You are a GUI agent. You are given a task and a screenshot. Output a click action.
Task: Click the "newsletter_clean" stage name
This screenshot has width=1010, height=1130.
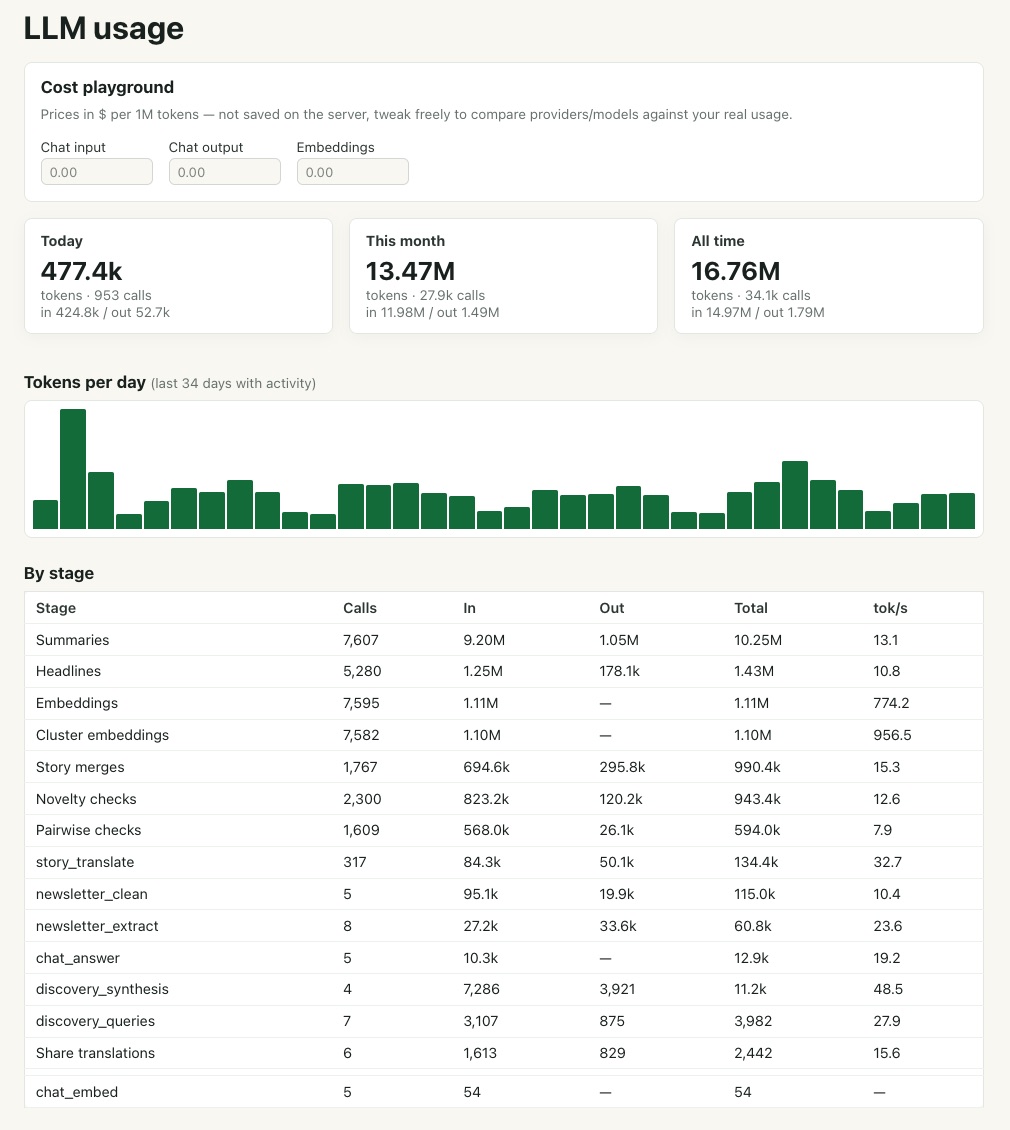(92, 894)
